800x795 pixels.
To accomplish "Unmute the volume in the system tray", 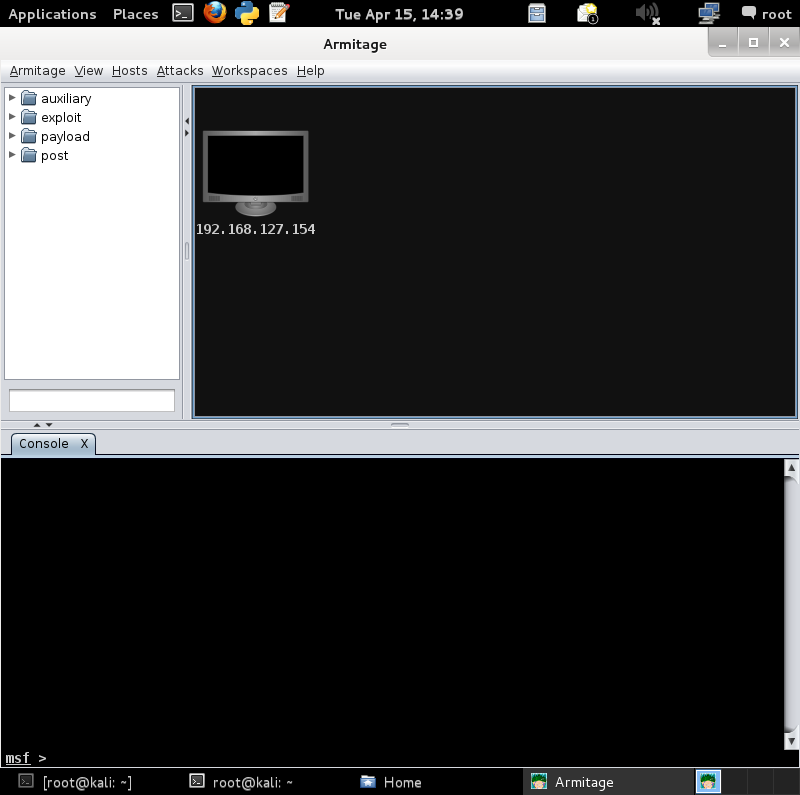I will pyautogui.click(x=645, y=13).
